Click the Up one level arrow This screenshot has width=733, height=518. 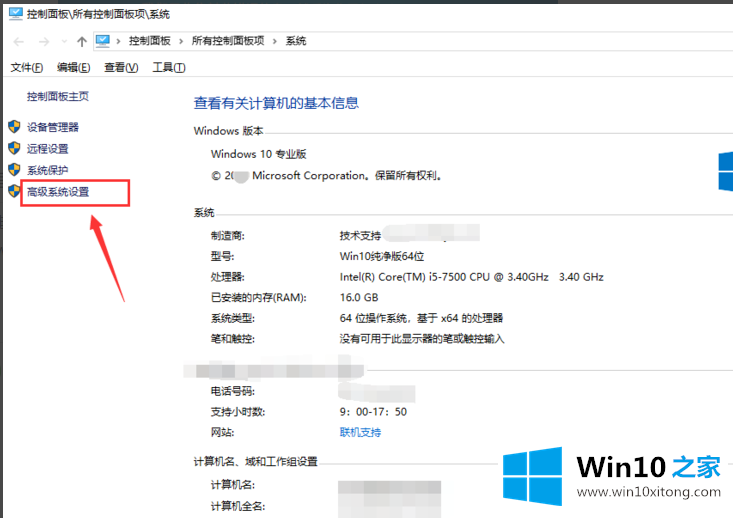tap(82, 42)
